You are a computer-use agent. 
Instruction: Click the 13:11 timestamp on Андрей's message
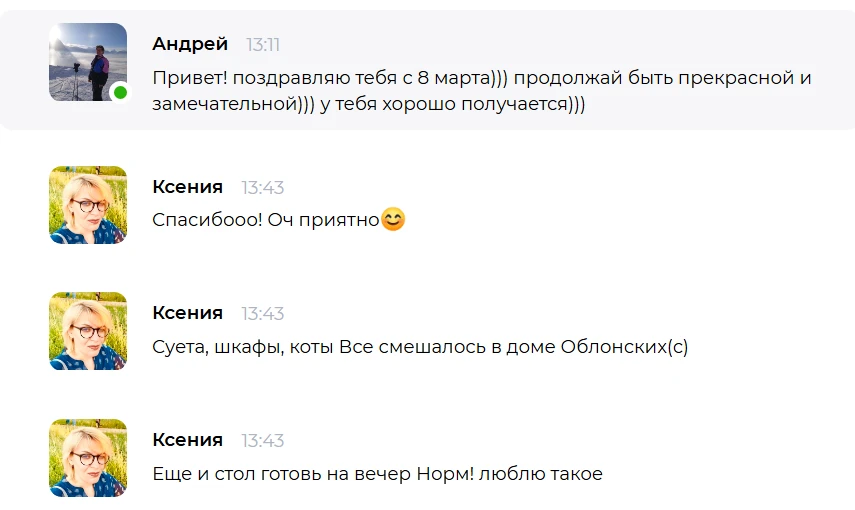coord(263,44)
